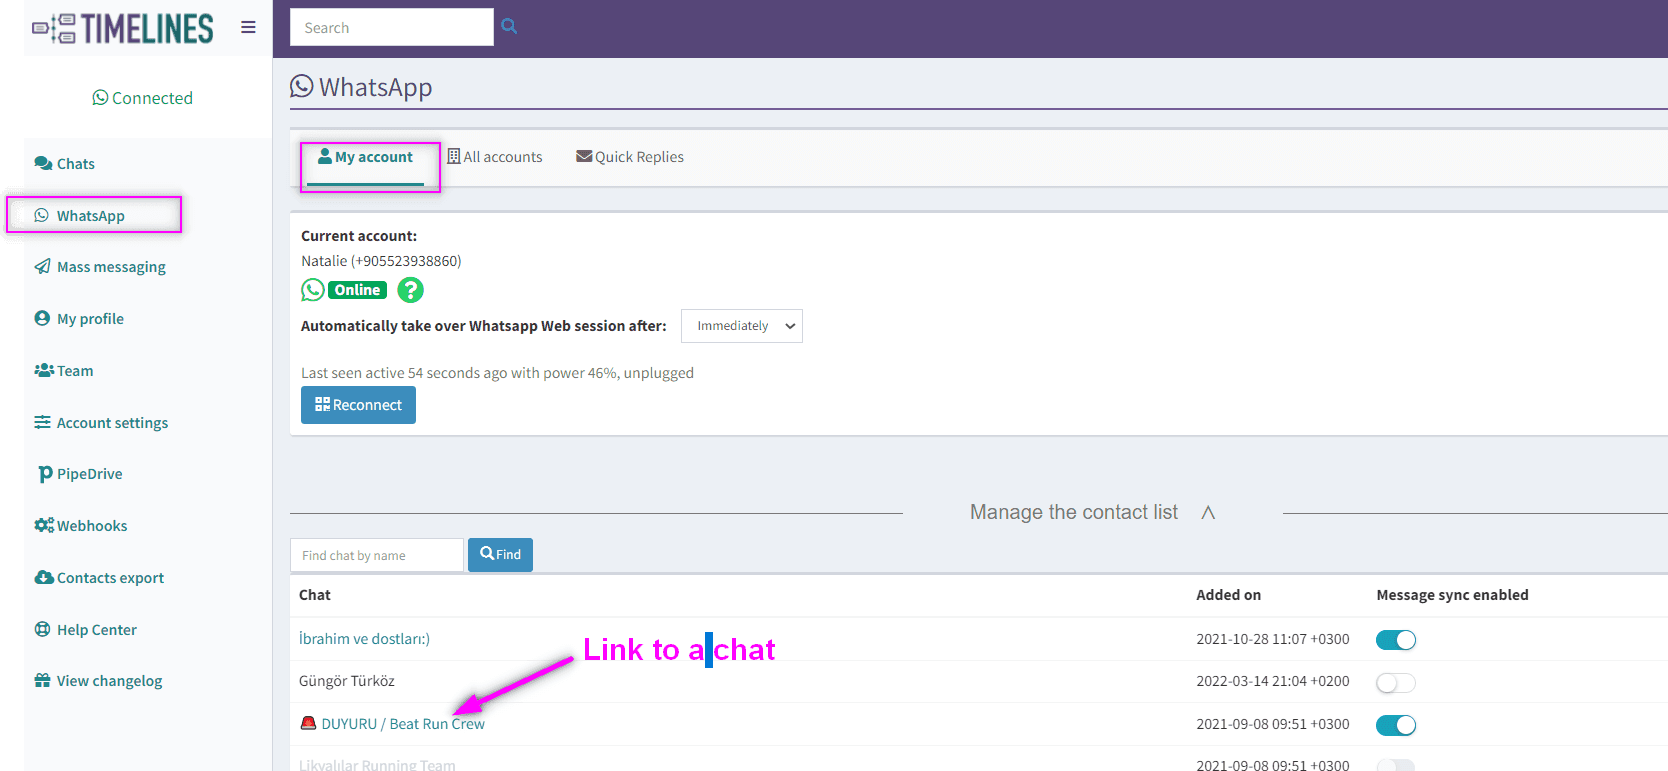Open Contacts export in the sidebar

(x=109, y=578)
